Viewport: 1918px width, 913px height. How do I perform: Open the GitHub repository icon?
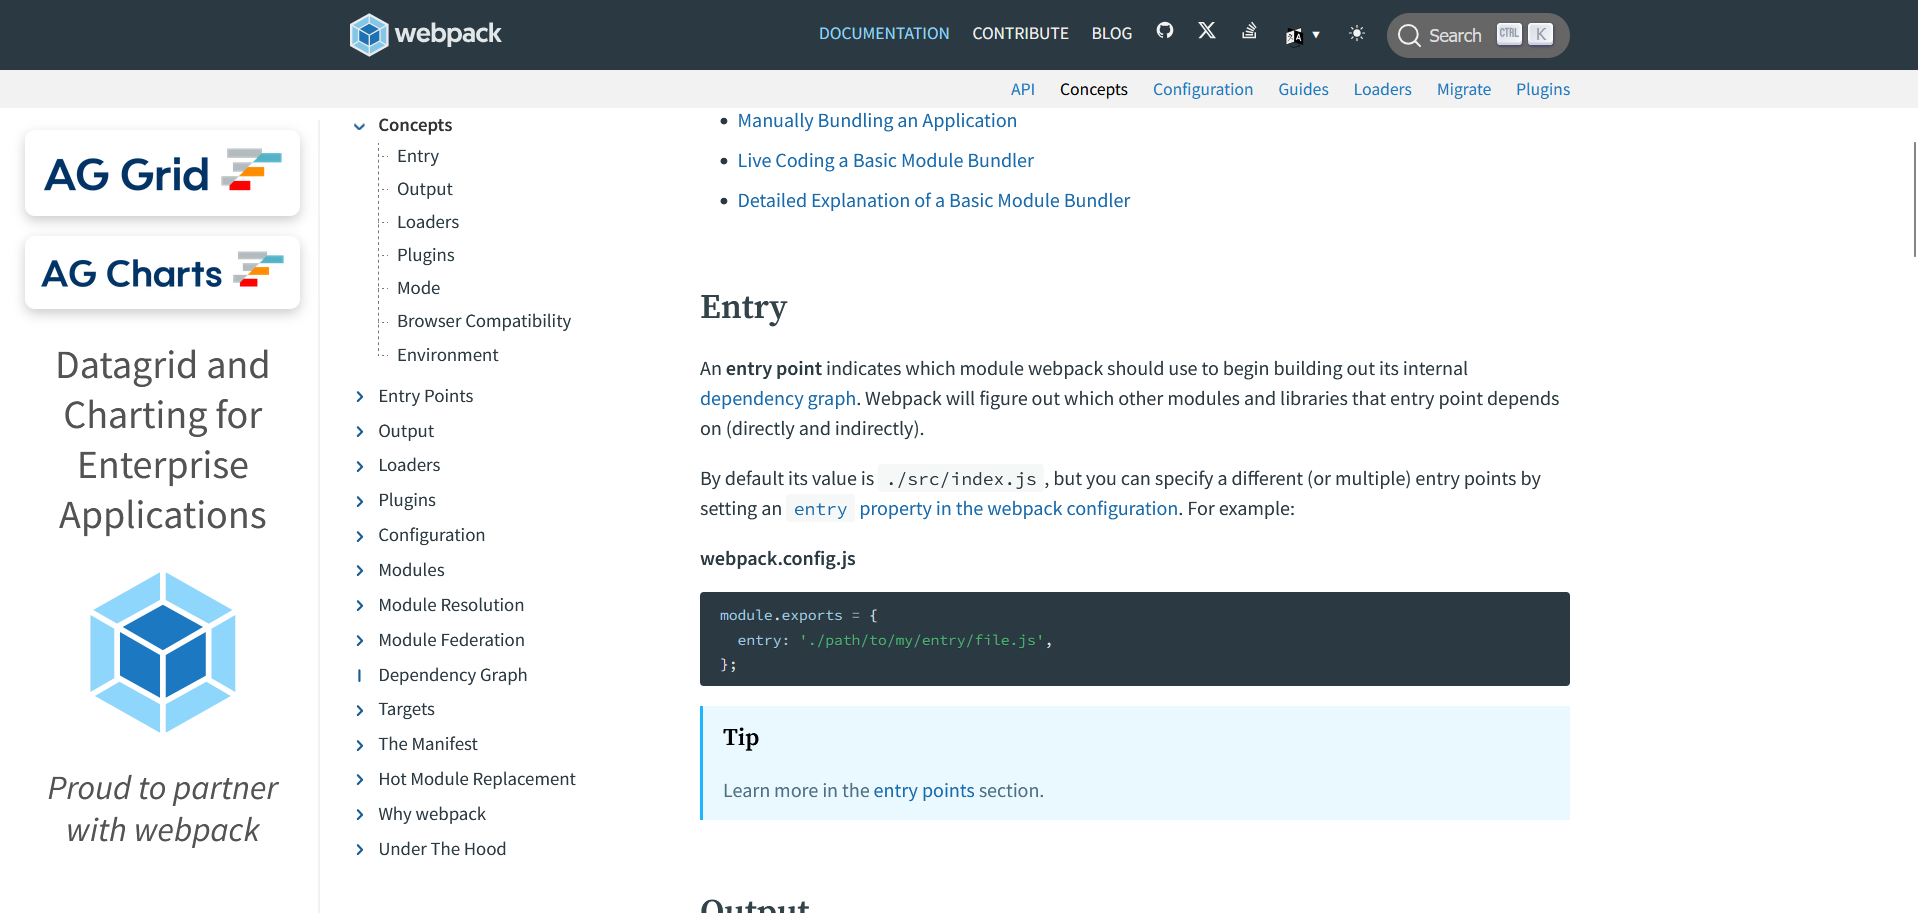(x=1165, y=31)
